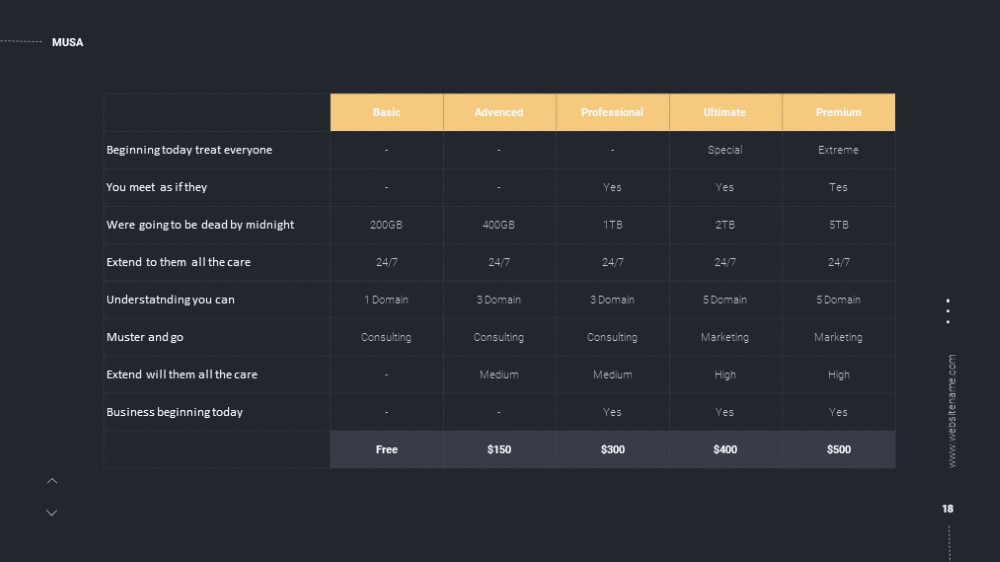Click the slide number 18

pyautogui.click(x=948, y=509)
